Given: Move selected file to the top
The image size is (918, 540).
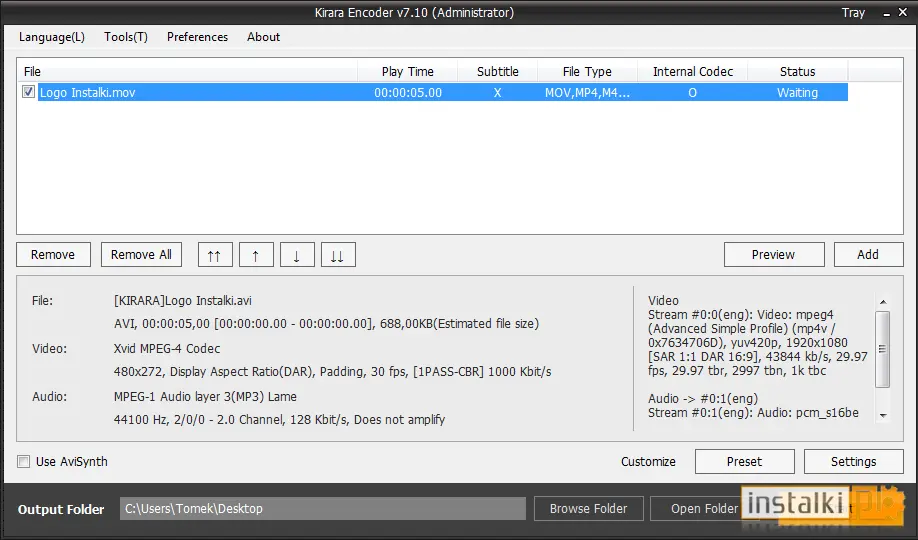Looking at the screenshot, I should (x=215, y=255).
